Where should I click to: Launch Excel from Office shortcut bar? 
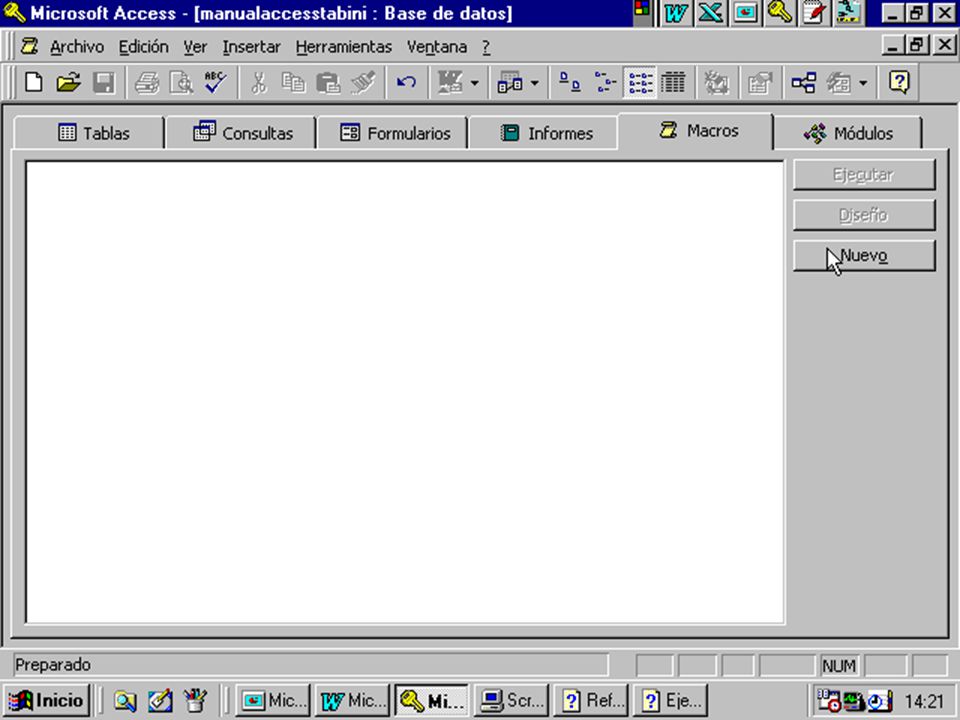click(x=710, y=13)
